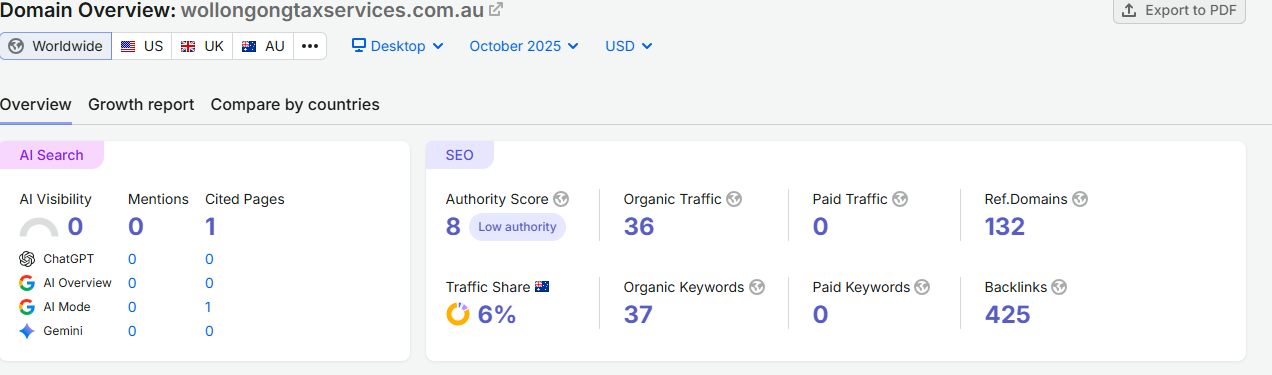Image resolution: width=1272 pixels, height=375 pixels.
Task: Click AI Overview cited pages count
Action: pyautogui.click(x=209, y=283)
